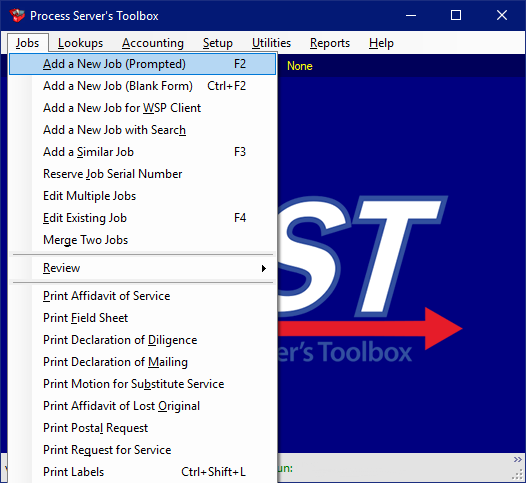Choose Merge Two Jobs
Screen dimensions: 526x483
coord(143,240)
